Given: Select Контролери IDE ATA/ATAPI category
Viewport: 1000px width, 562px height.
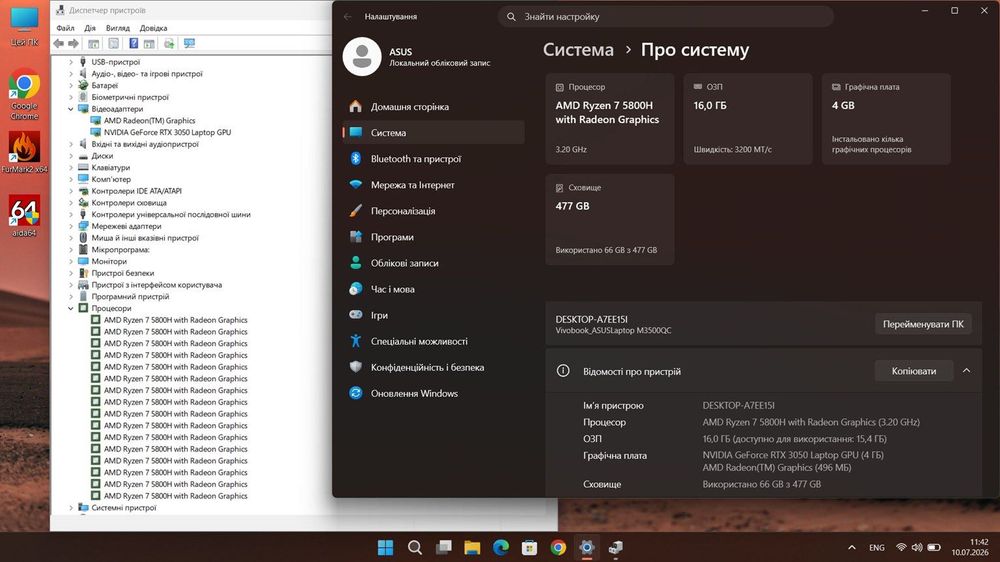Looking at the screenshot, I should (136, 191).
